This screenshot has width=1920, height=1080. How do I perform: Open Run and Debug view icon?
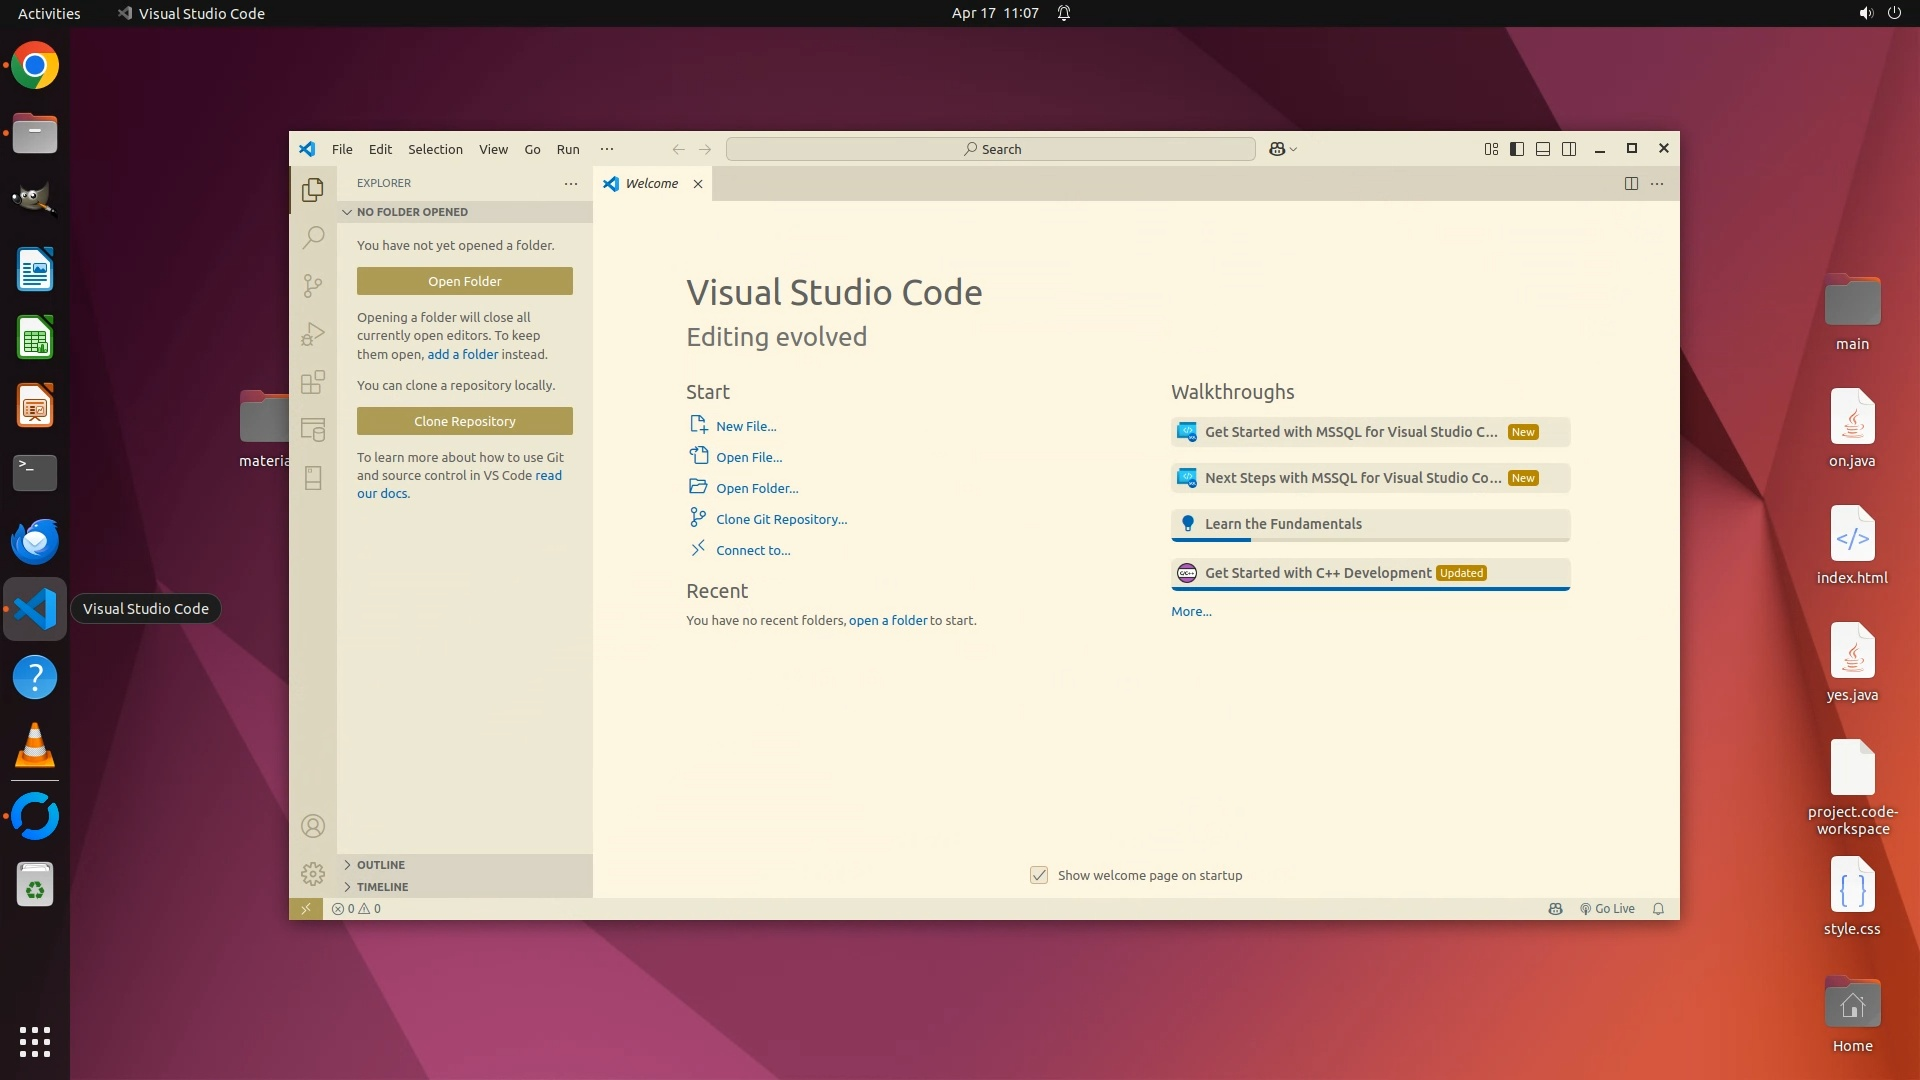click(313, 334)
